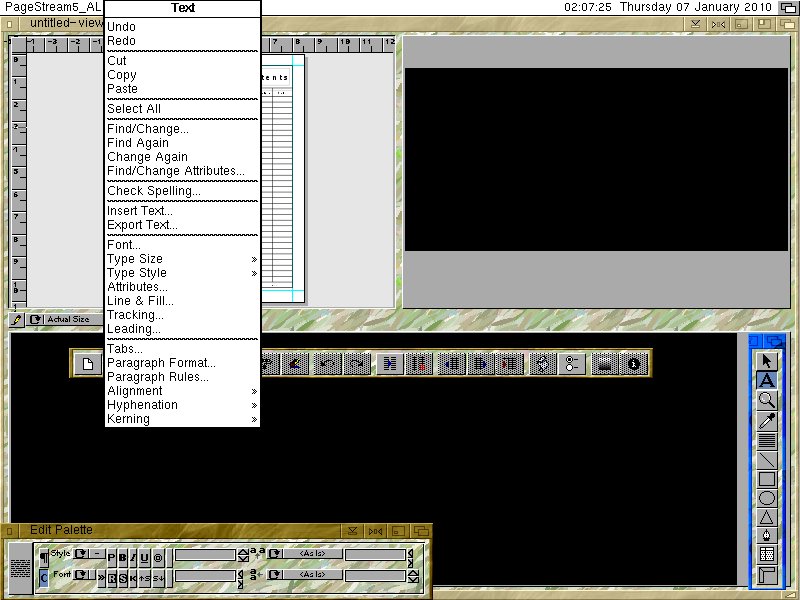This screenshot has width=800, height=600.
Task: Choose the Rectangle shape tool
Action: click(x=767, y=479)
